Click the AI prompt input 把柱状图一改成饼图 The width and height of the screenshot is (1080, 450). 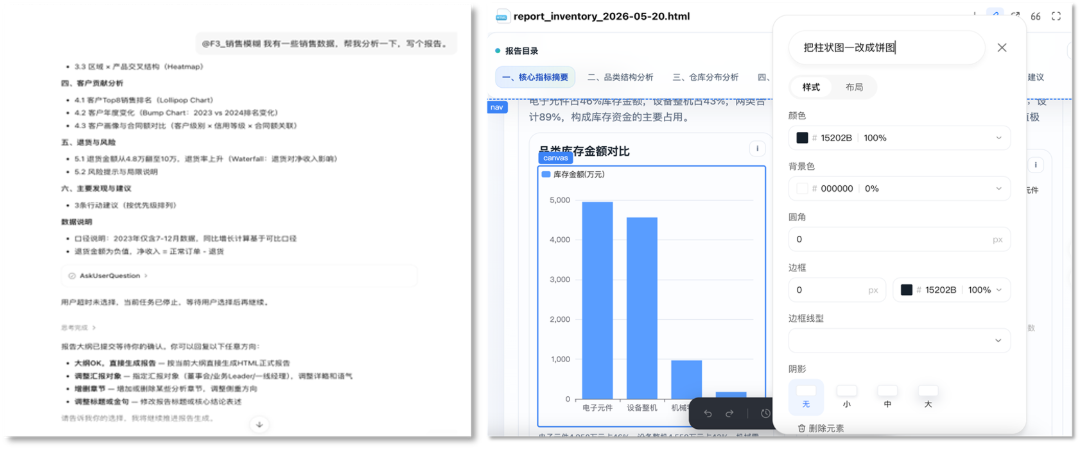886,48
